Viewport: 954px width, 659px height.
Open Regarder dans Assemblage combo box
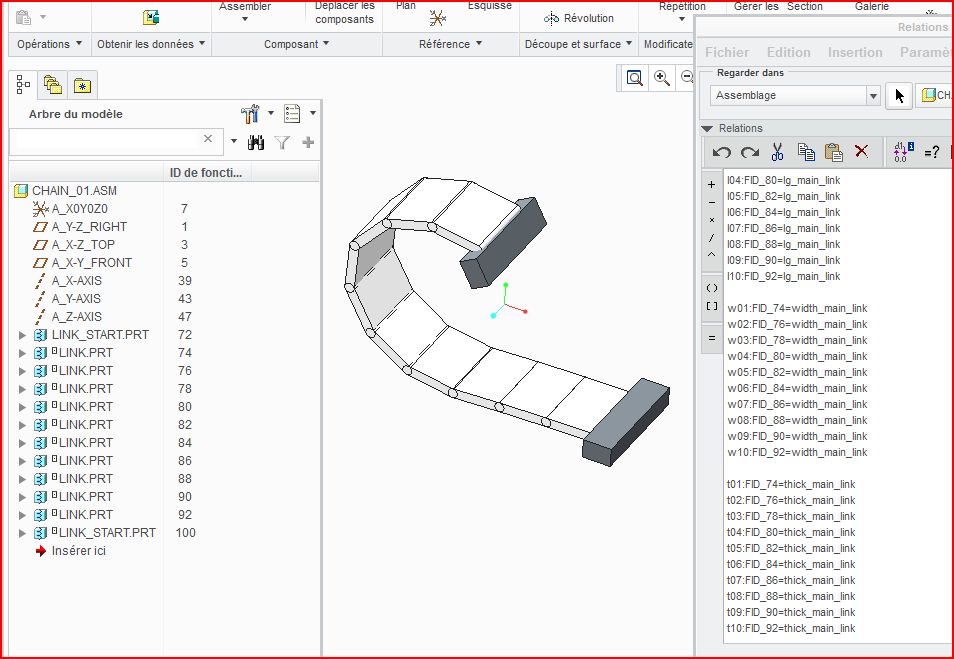tap(795, 96)
